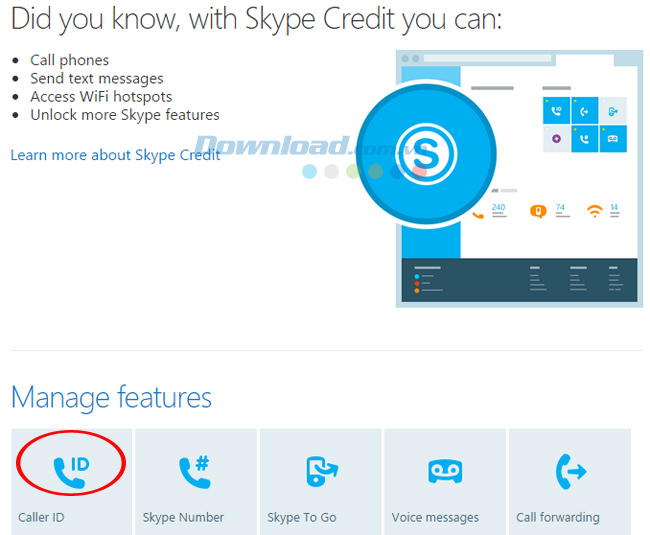650x535 pixels.
Task: Click the Skype Number label
Action: pyautogui.click(x=183, y=518)
